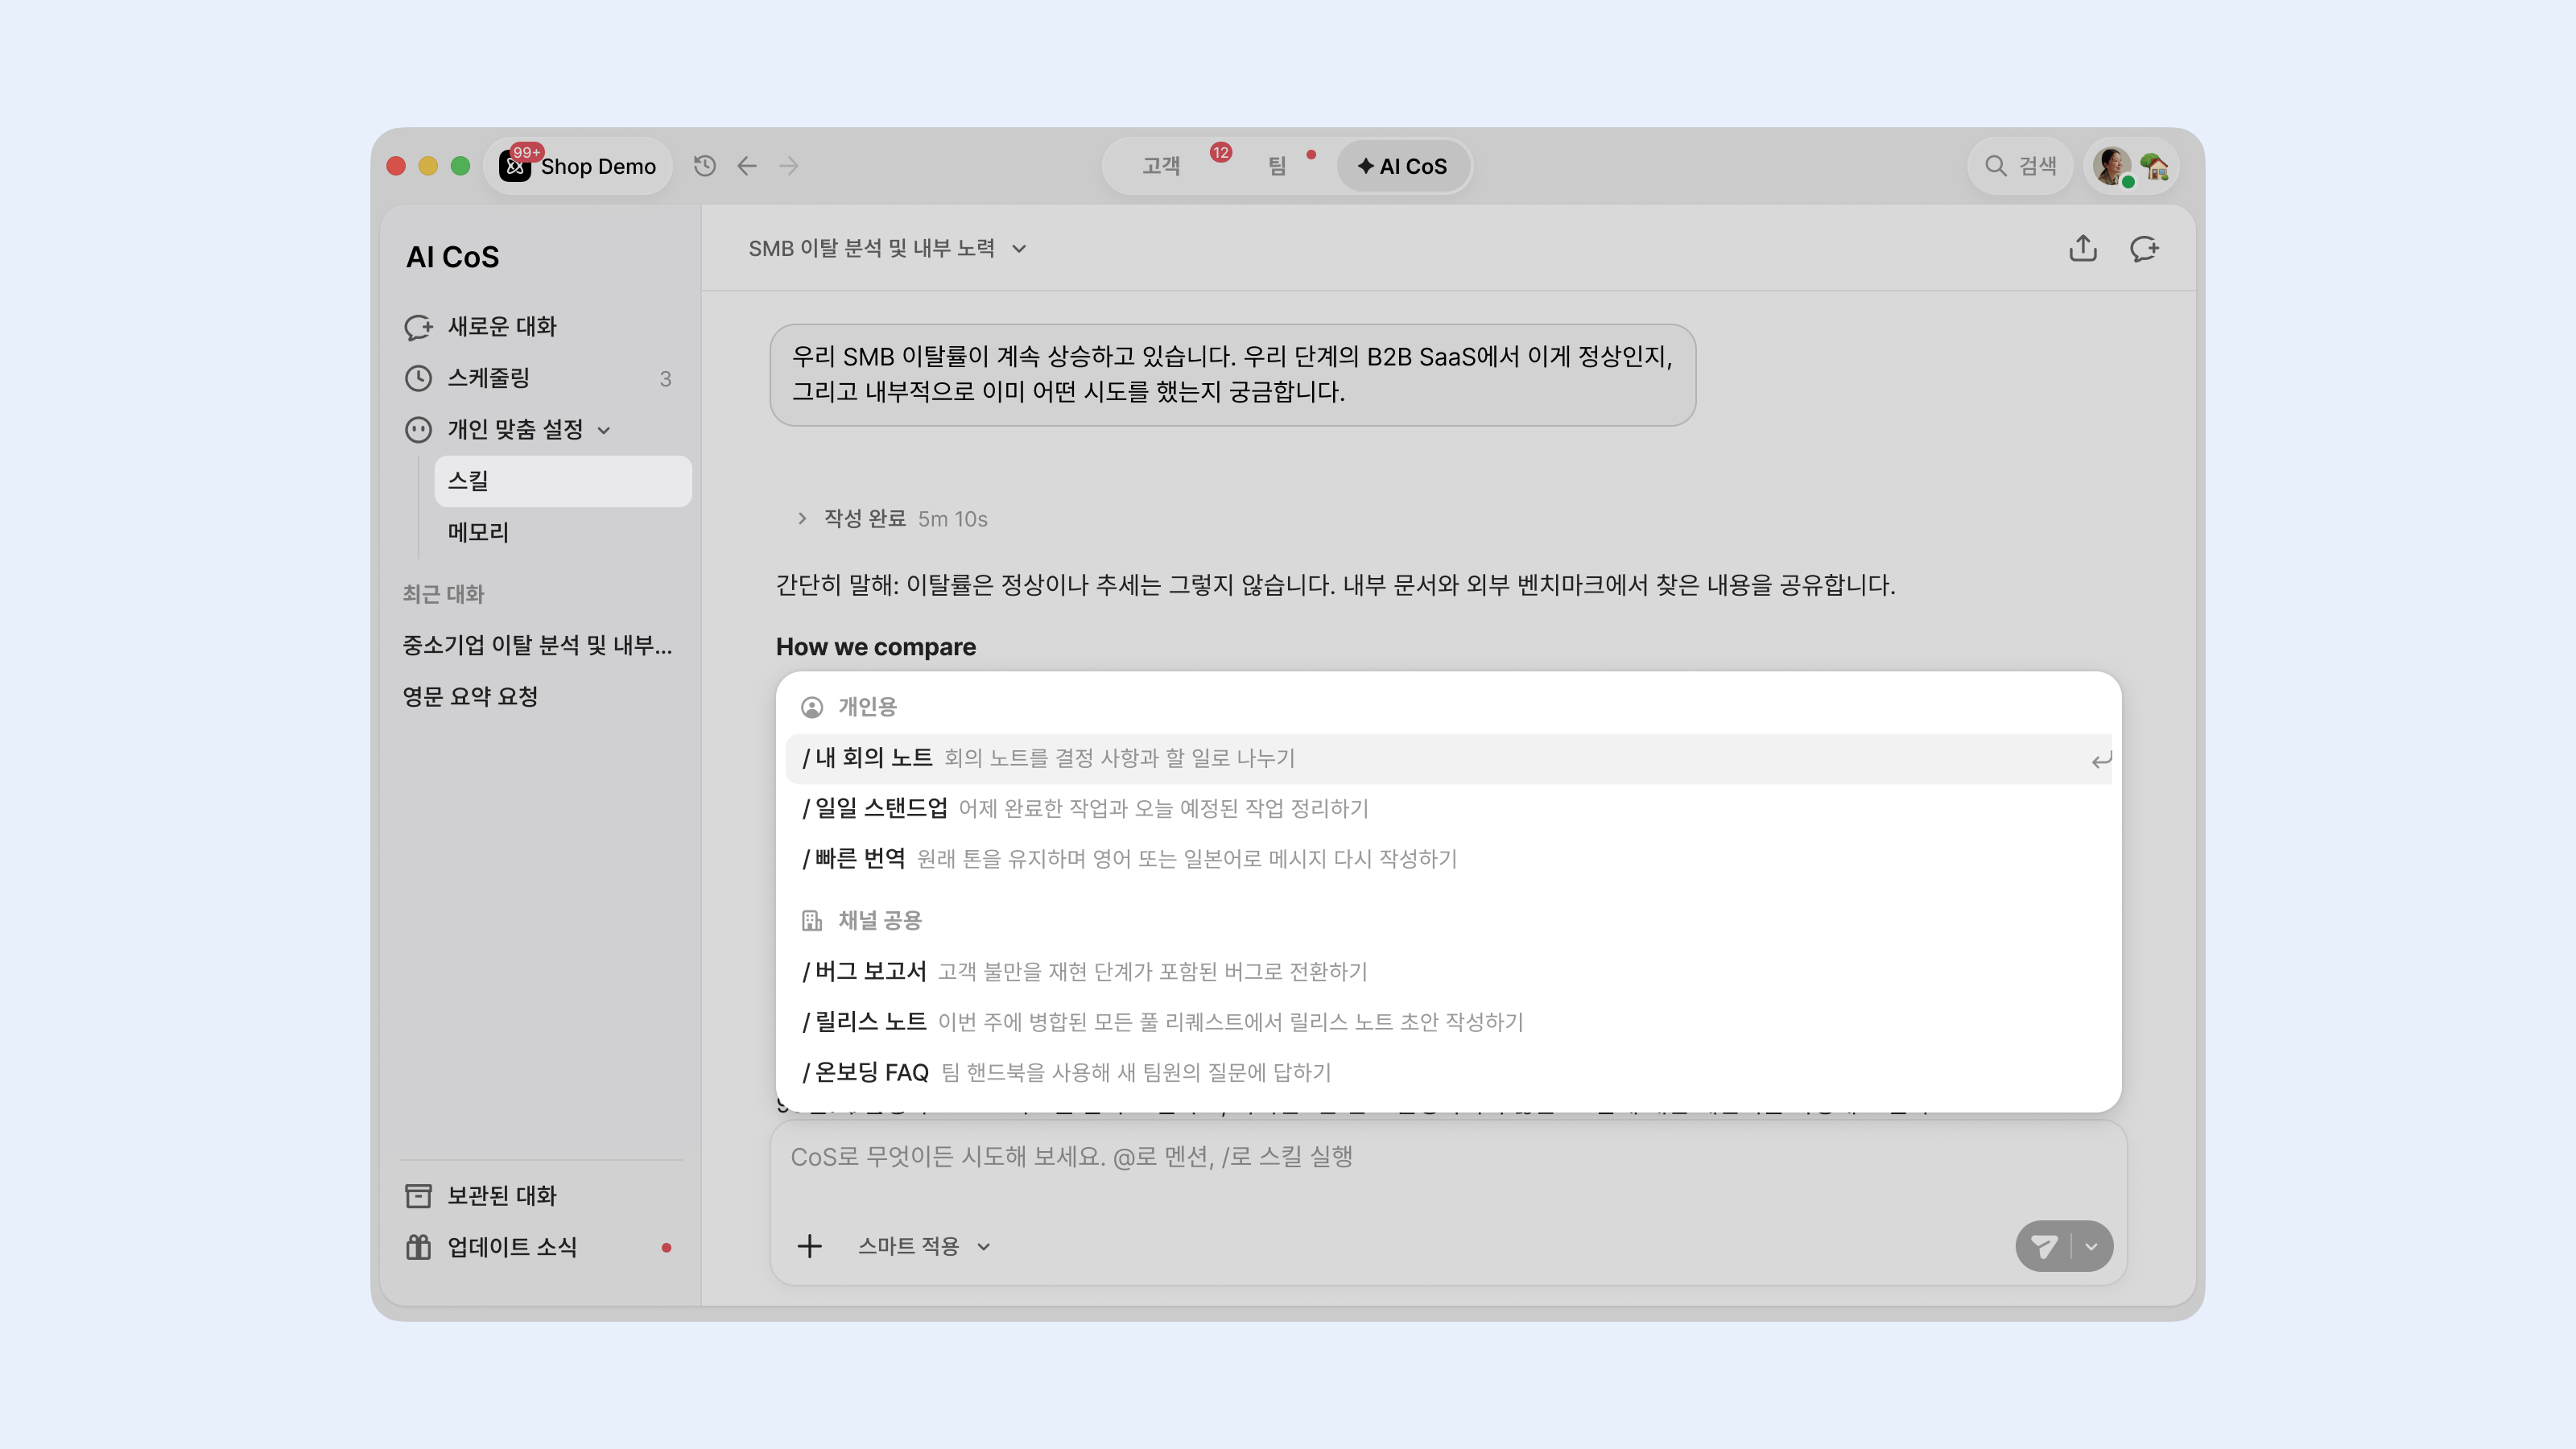The height and width of the screenshot is (1449, 2576).
Task: Click the 검색 search field
Action: 2021,166
